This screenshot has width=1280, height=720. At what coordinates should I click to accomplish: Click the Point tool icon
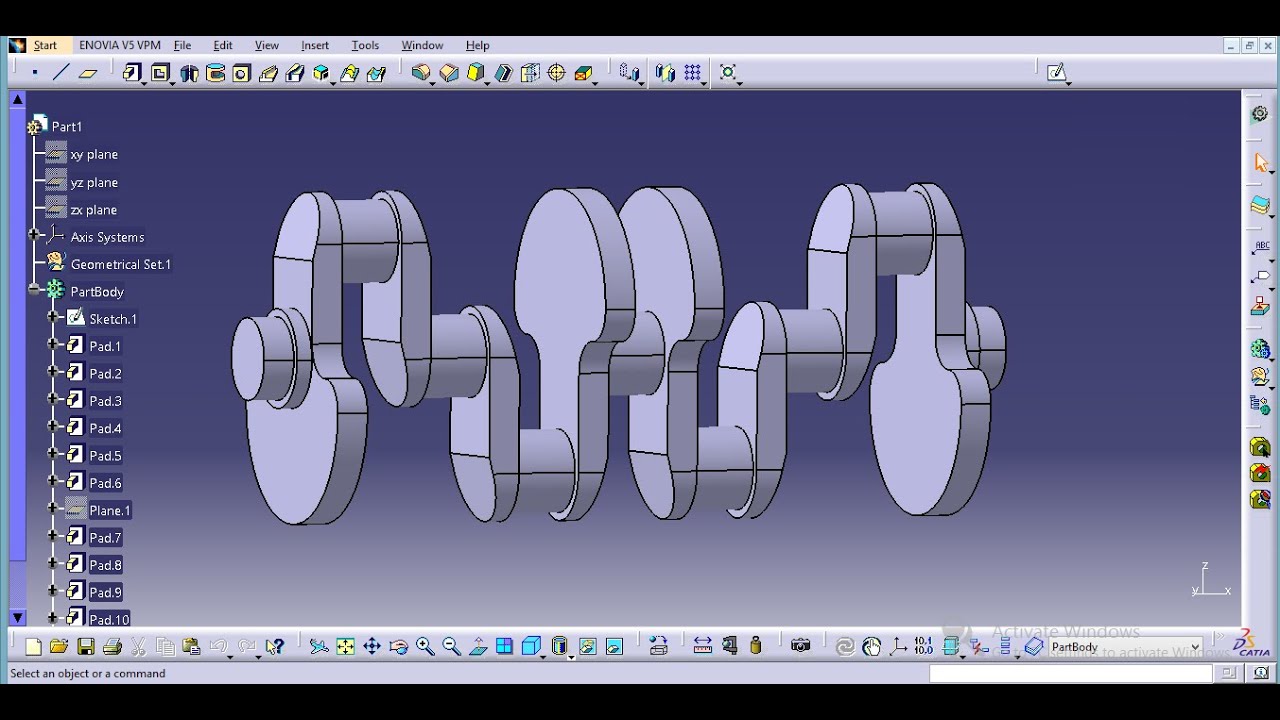35,72
